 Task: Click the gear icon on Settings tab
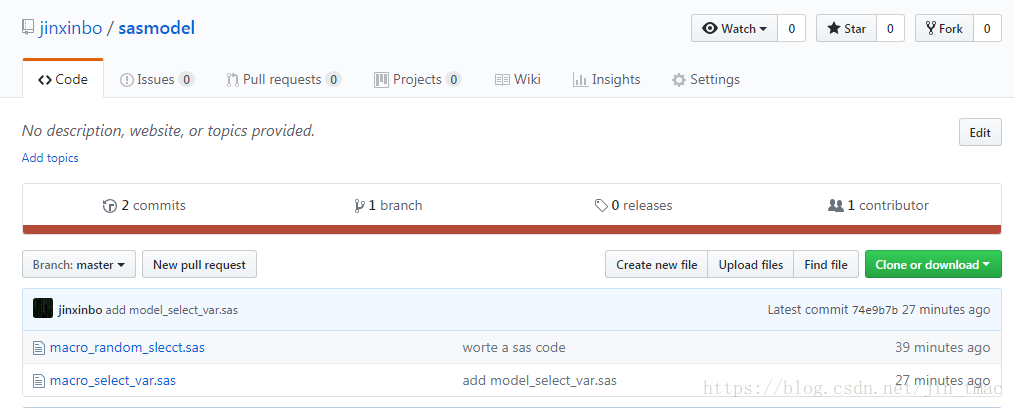click(678, 80)
